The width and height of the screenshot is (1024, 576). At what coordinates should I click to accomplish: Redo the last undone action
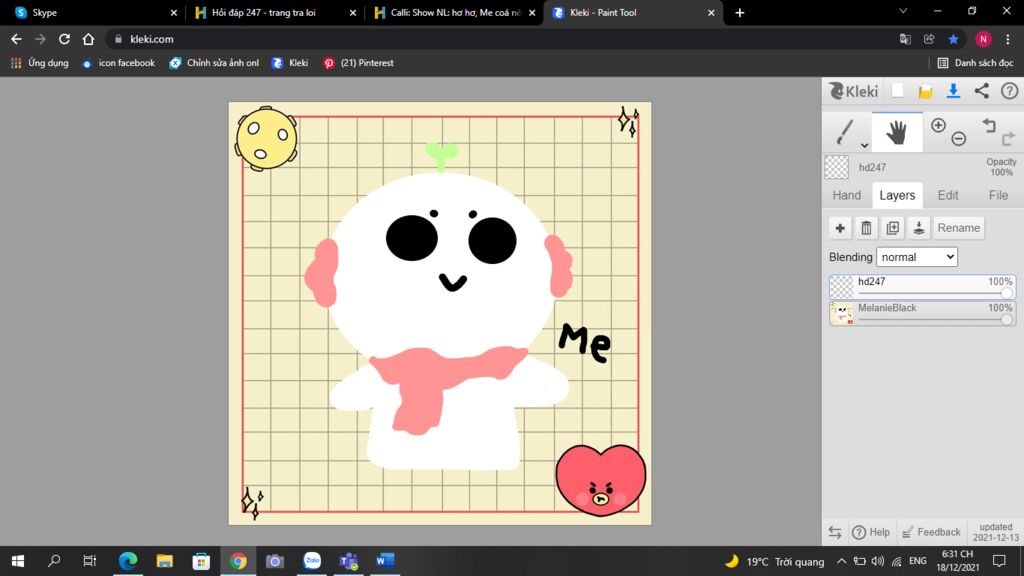[1008, 138]
